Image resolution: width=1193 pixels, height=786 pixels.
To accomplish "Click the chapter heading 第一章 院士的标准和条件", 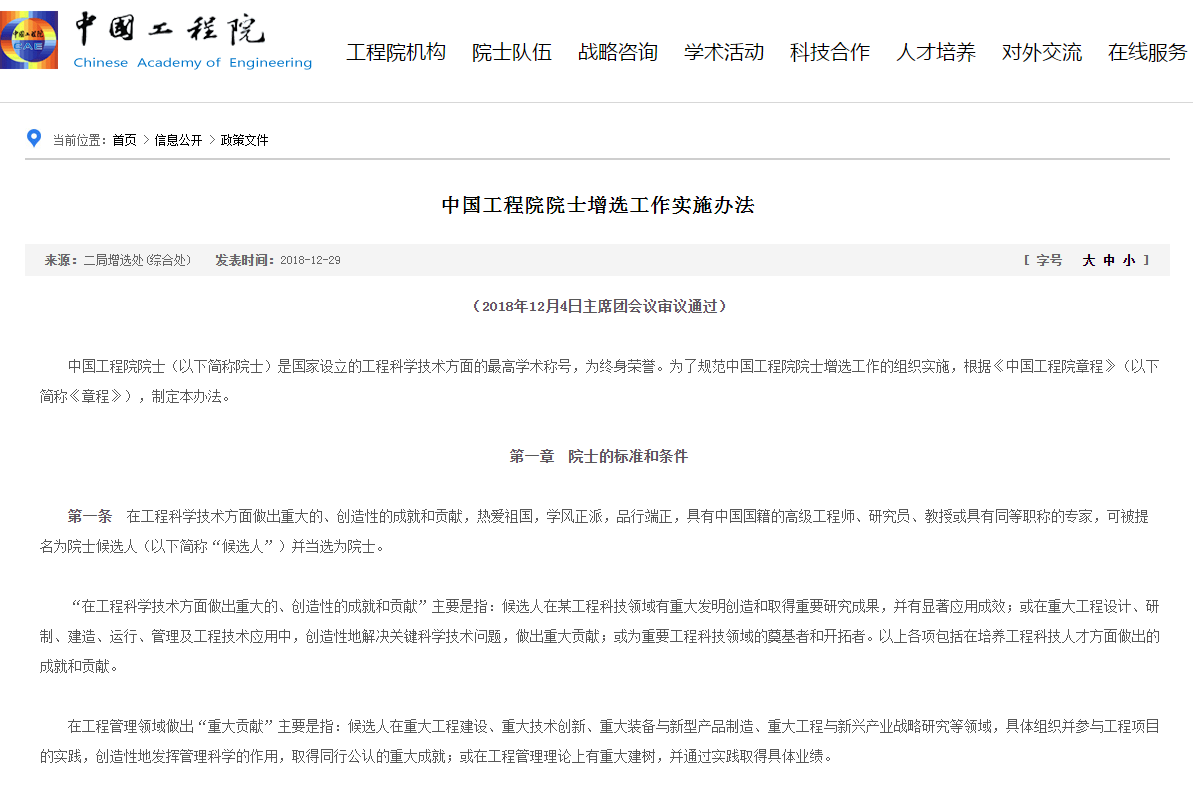I will pos(598,457).
